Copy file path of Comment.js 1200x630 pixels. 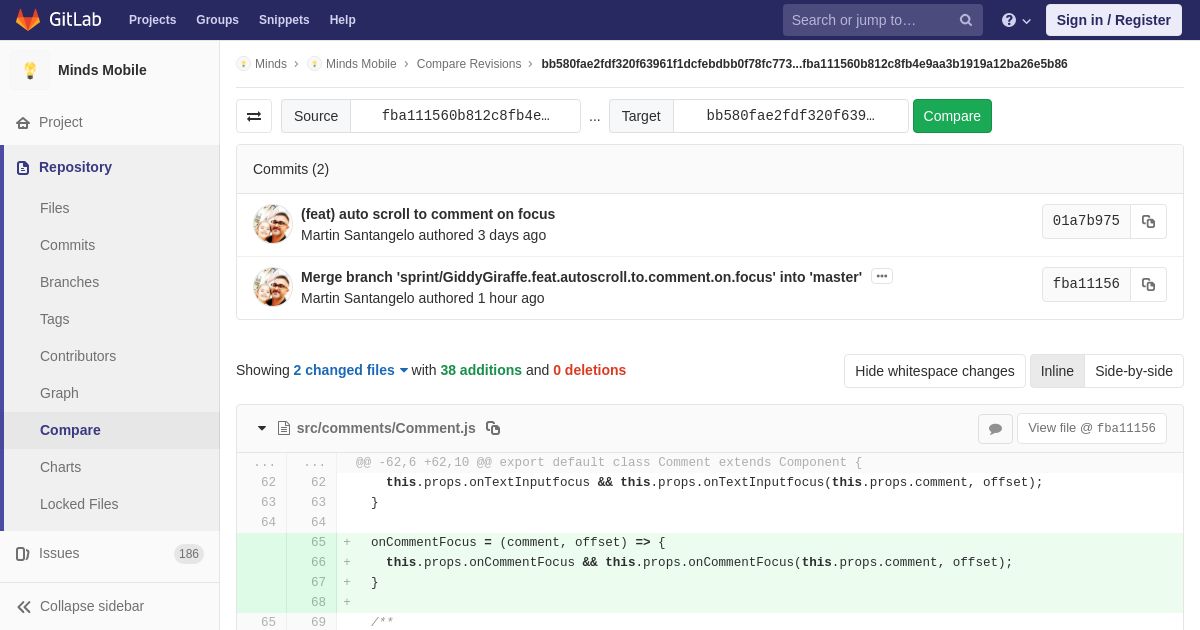[x=493, y=428]
